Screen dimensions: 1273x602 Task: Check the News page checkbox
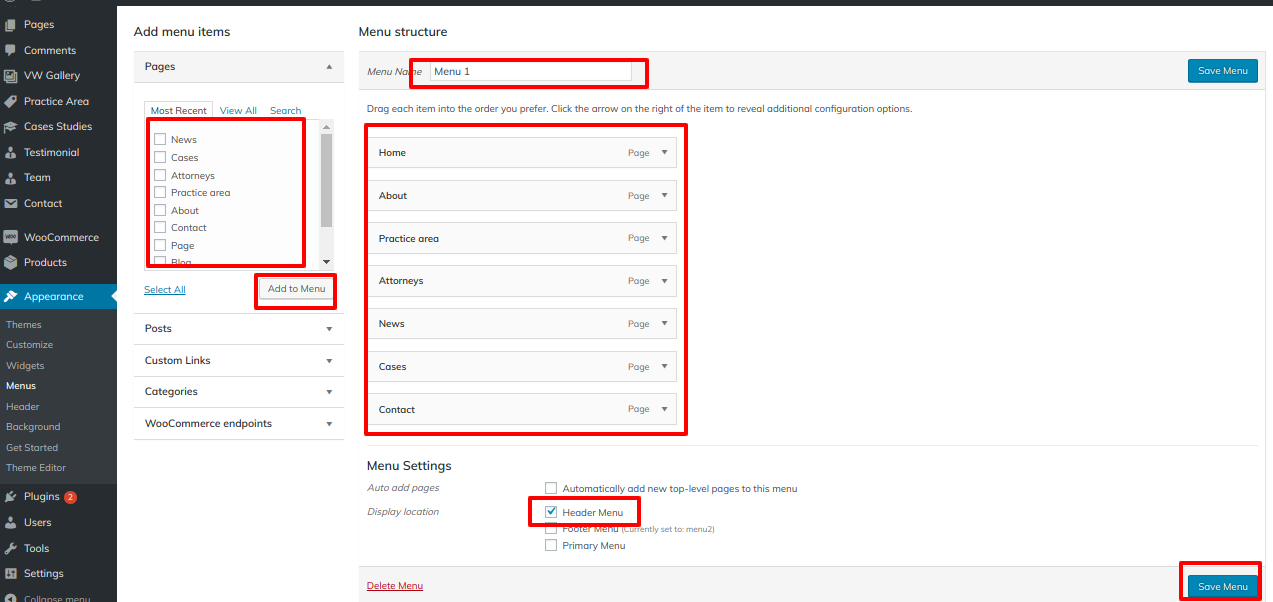160,140
